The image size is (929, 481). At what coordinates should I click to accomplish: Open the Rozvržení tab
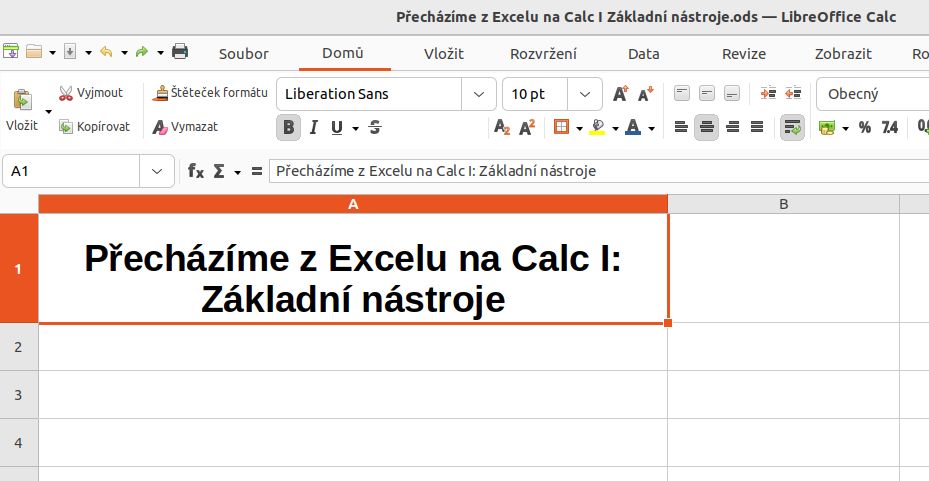[543, 54]
